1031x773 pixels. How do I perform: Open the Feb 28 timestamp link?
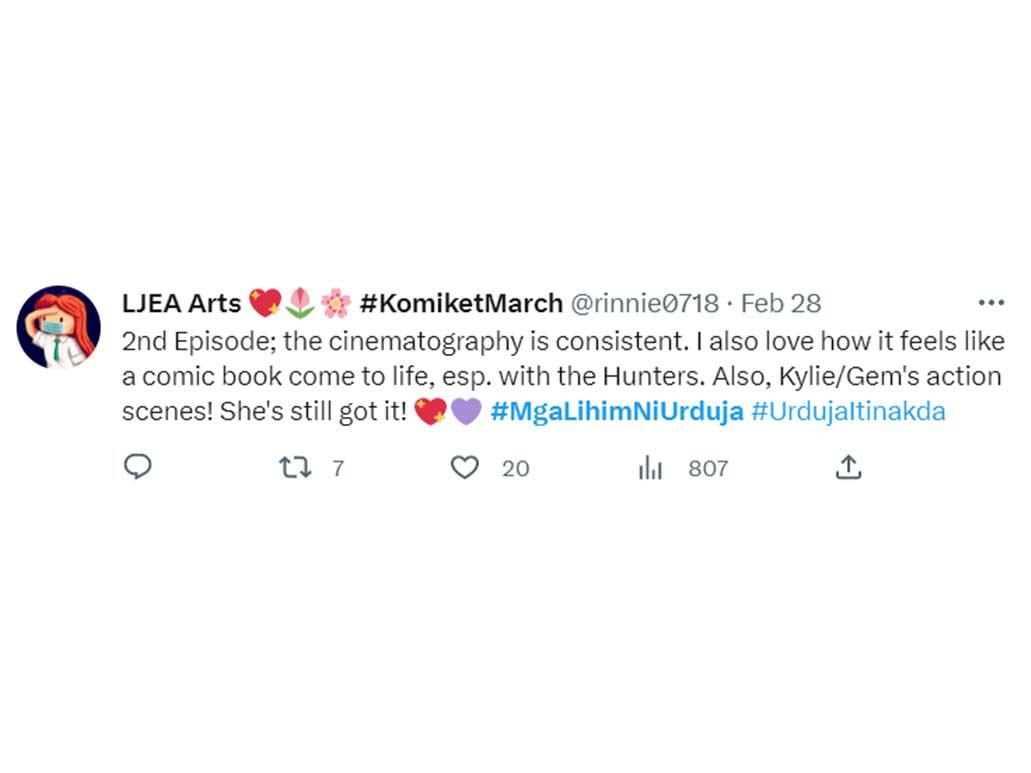coord(780,303)
